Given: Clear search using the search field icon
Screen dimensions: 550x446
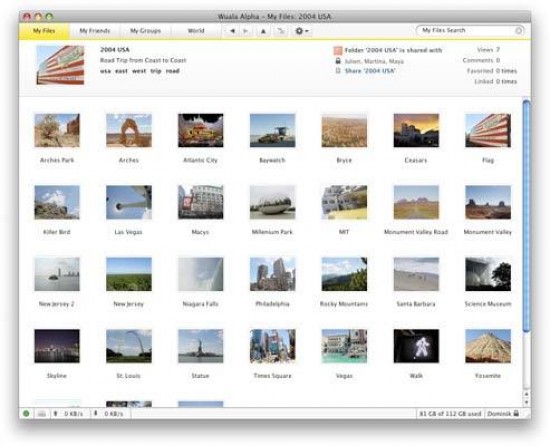Looking at the screenshot, I should tap(518, 31).
